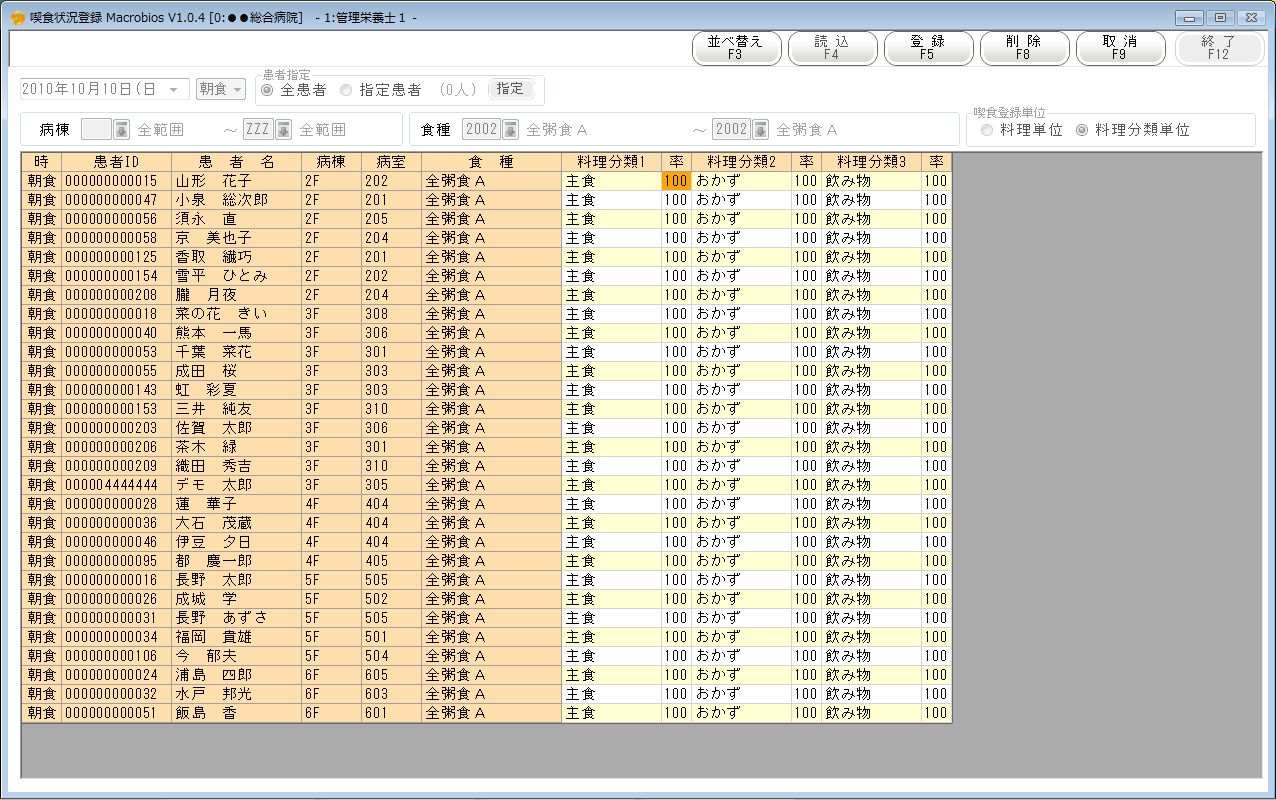Click the 患者ID column header
Screen dimensions: 1276x800
coord(116,162)
